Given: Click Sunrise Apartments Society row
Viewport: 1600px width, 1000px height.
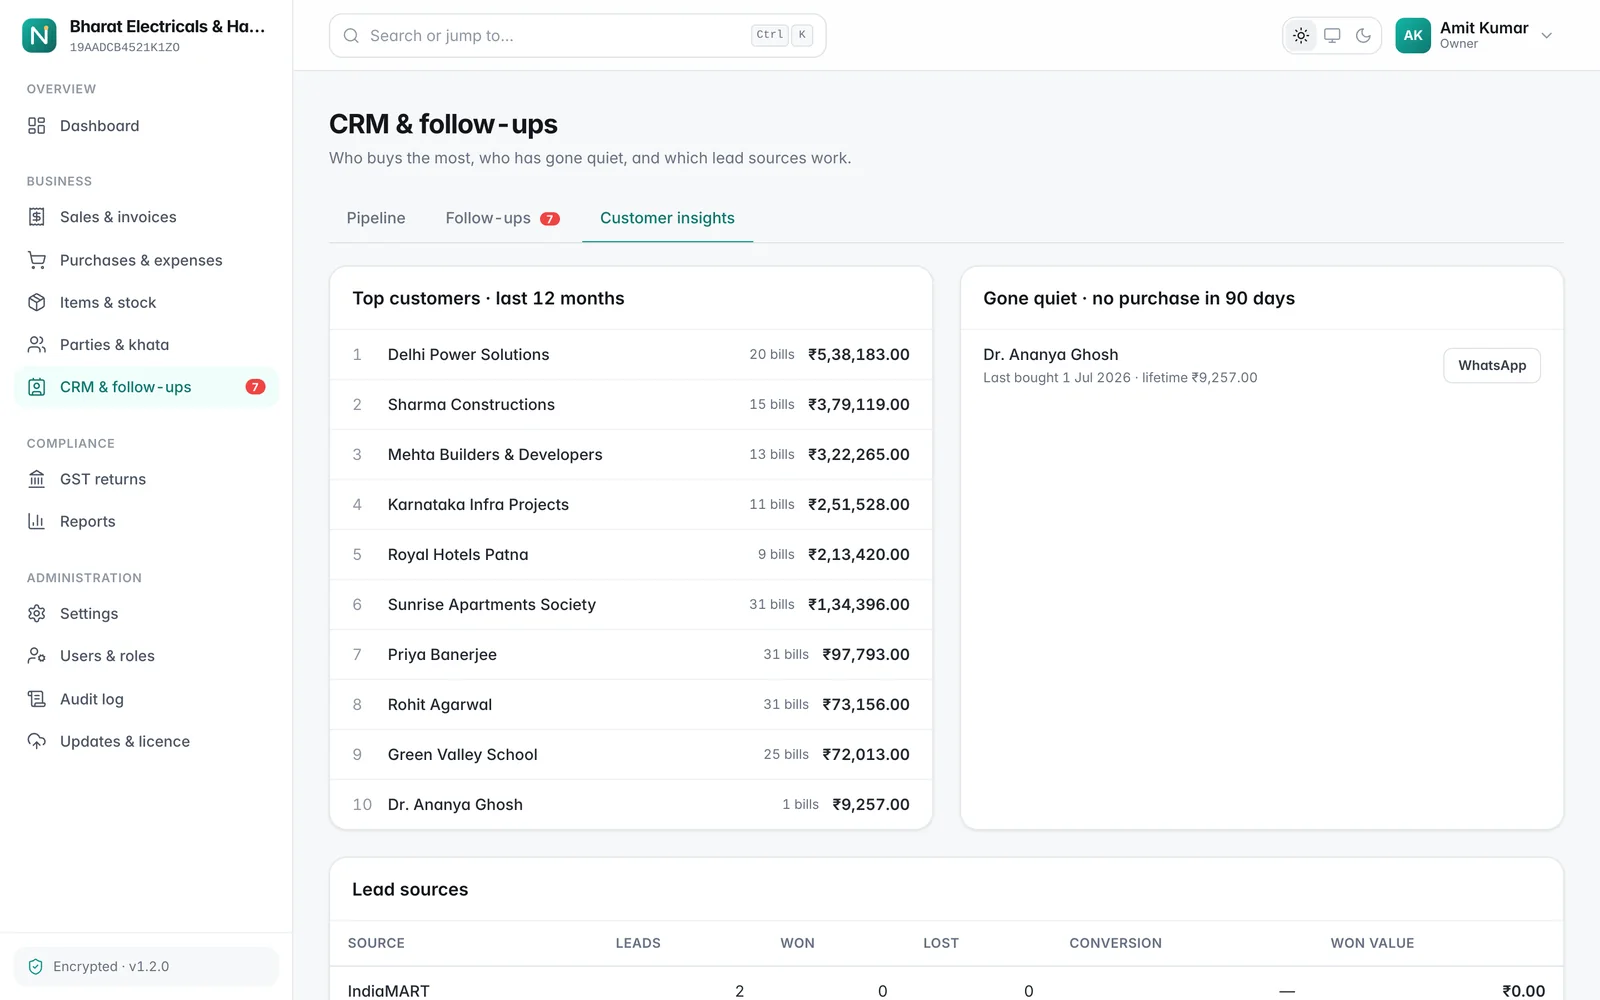Looking at the screenshot, I should tap(631, 605).
